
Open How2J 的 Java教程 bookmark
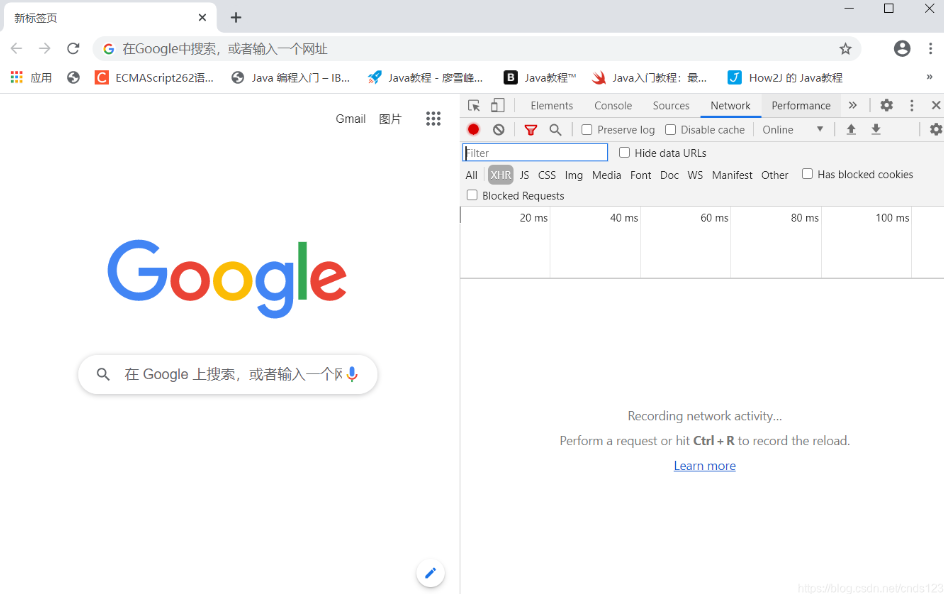coord(785,77)
